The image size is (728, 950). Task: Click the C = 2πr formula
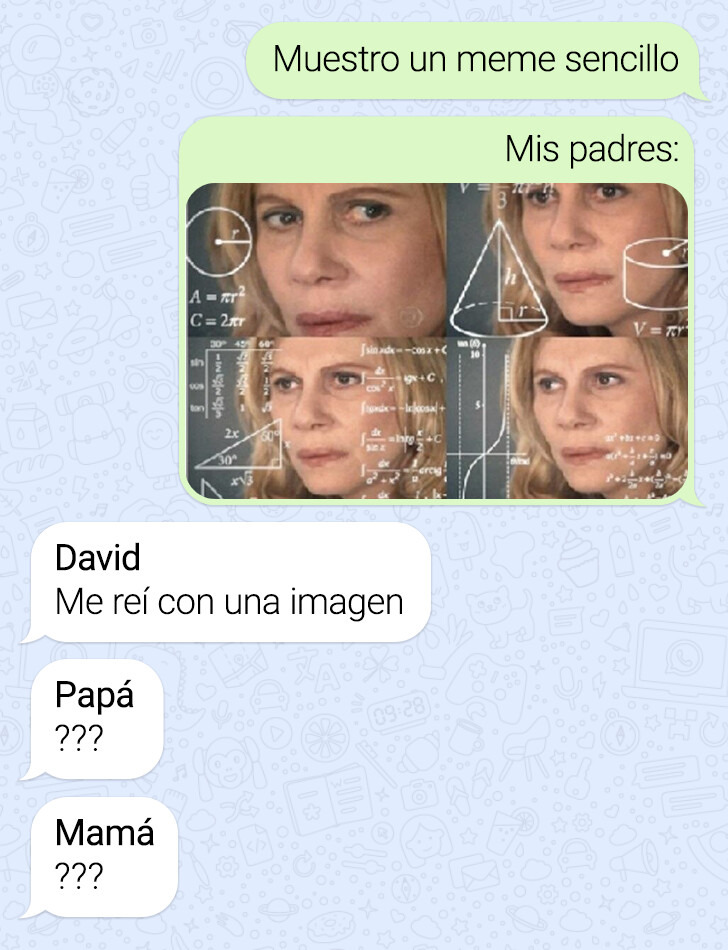tap(217, 319)
